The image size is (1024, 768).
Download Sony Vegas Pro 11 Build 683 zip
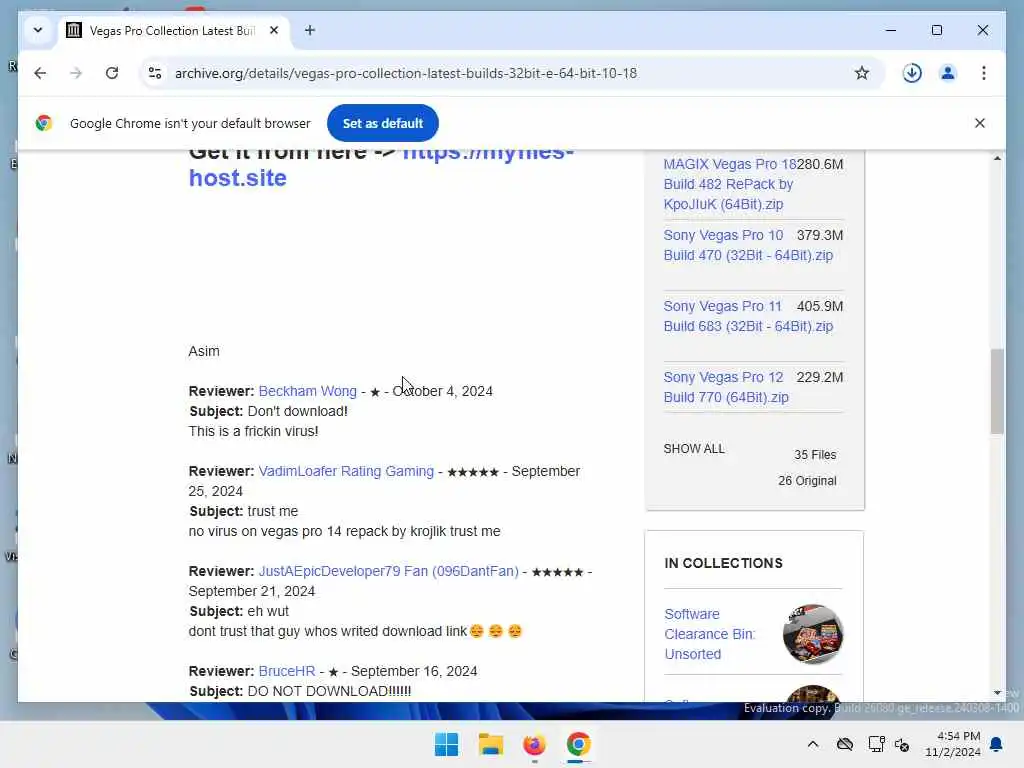tap(748, 316)
